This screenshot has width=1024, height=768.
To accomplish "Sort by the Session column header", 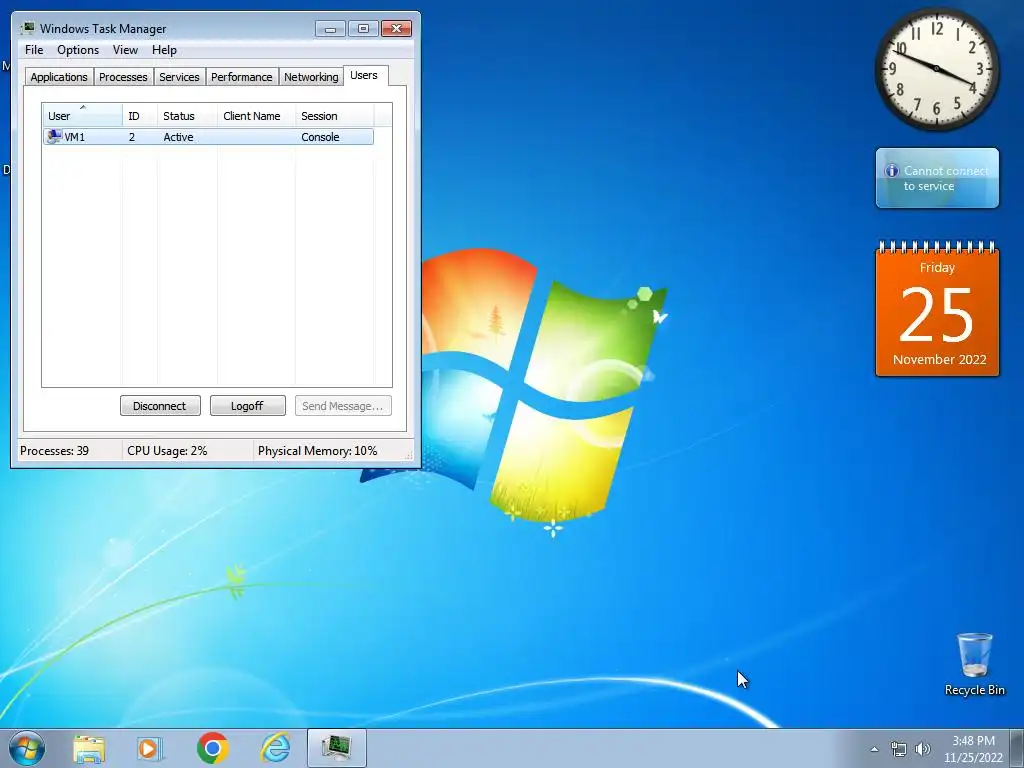I will pos(334,115).
